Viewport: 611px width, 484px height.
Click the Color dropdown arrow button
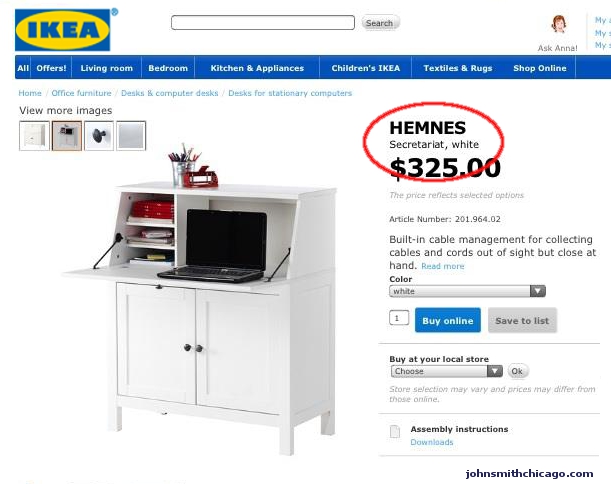pyautogui.click(x=537, y=291)
